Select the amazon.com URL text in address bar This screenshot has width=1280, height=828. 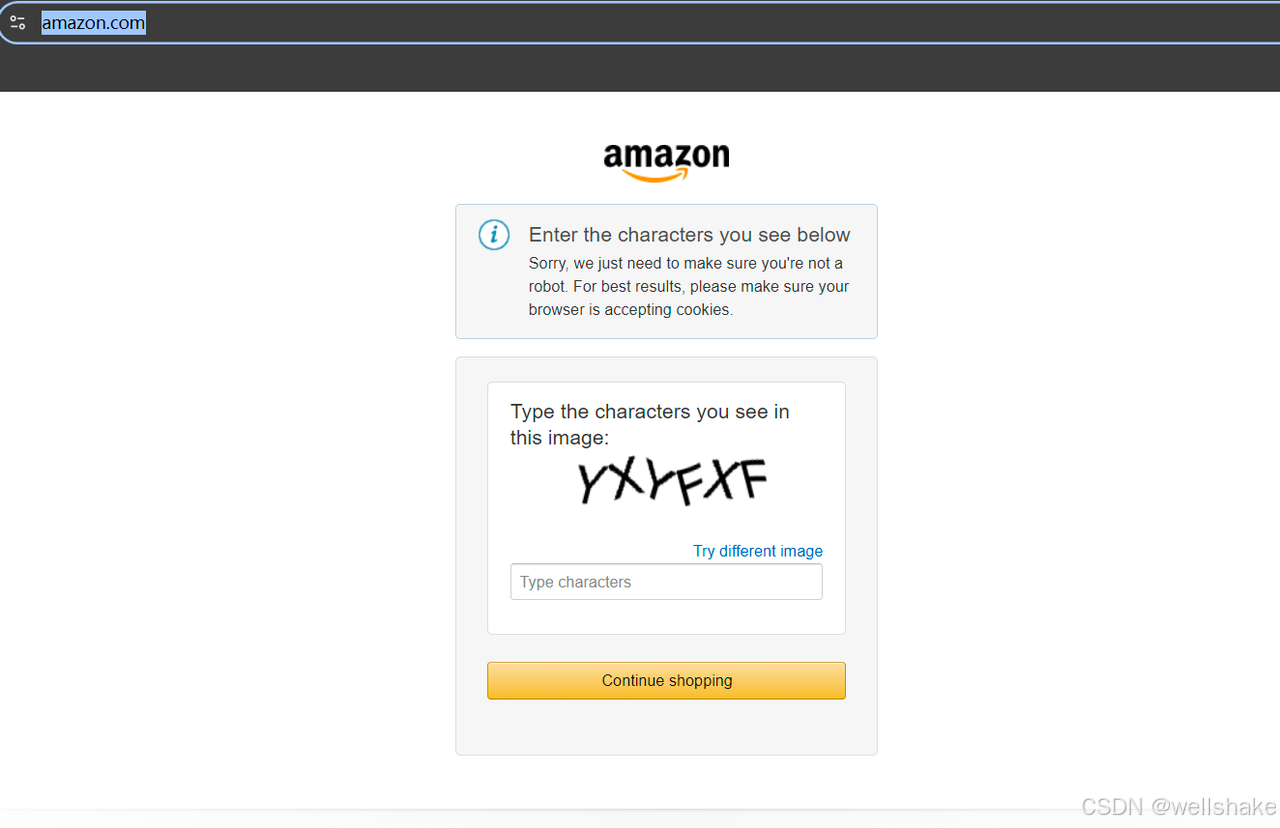[x=93, y=22]
